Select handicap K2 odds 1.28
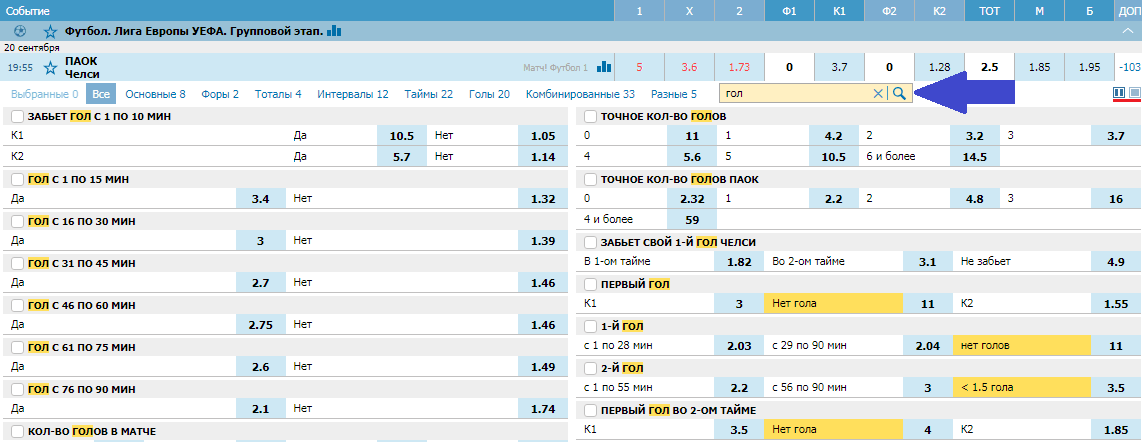The height and width of the screenshot is (442, 1142). point(940,67)
